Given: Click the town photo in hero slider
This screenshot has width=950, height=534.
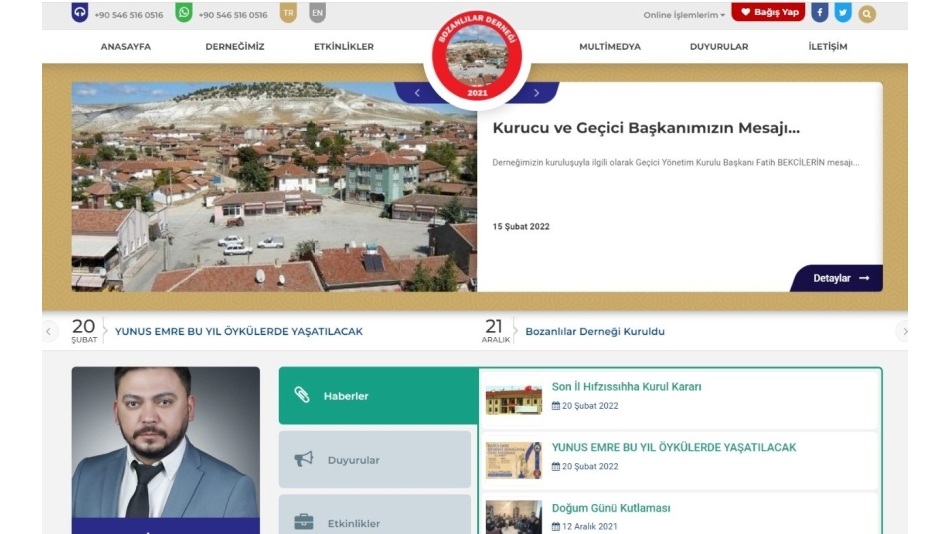Looking at the screenshot, I should [x=274, y=187].
